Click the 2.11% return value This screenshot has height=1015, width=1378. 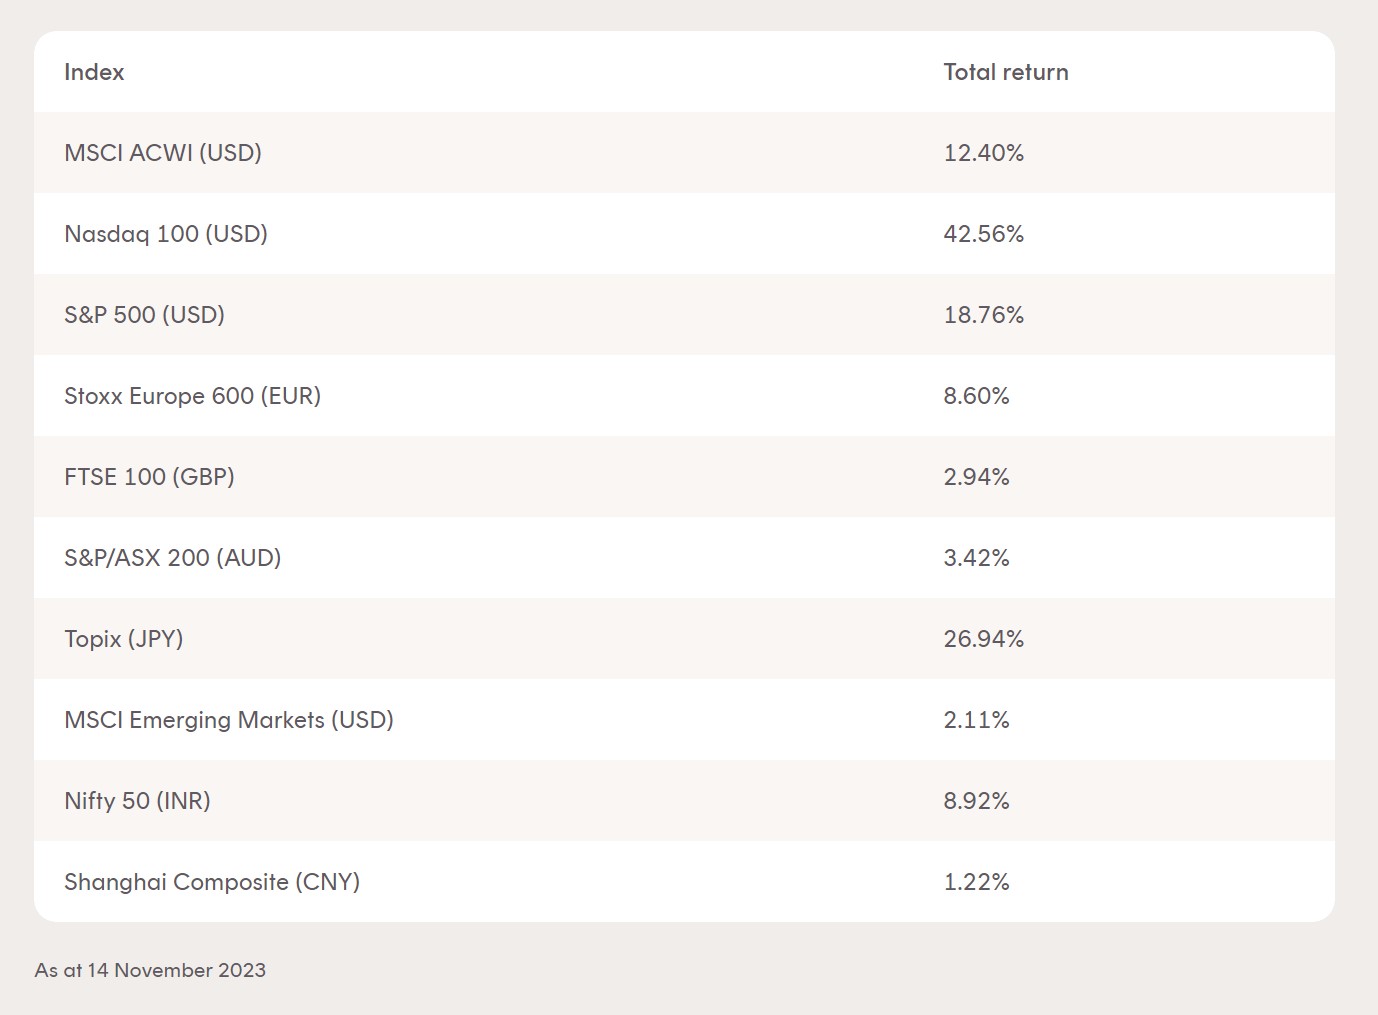click(x=976, y=720)
